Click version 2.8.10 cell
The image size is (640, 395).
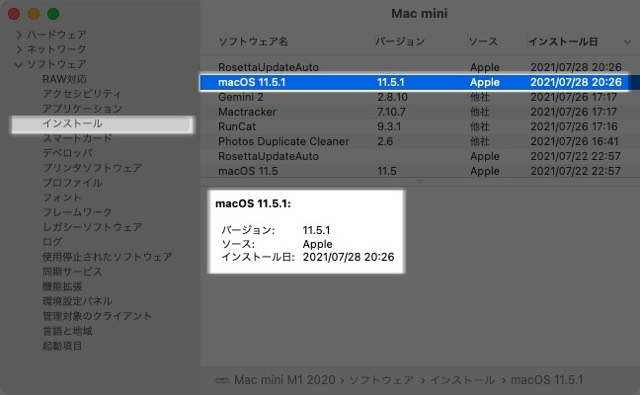click(392, 97)
